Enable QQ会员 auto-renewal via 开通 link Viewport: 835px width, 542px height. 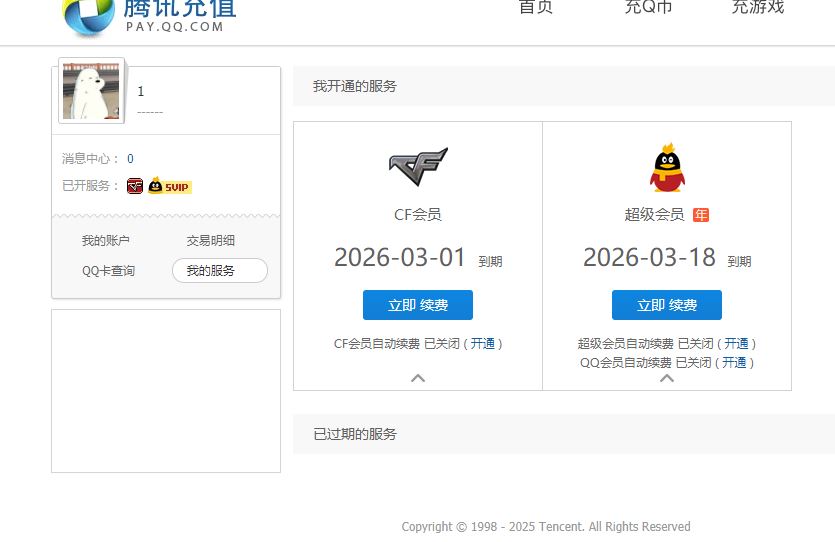click(x=734, y=363)
